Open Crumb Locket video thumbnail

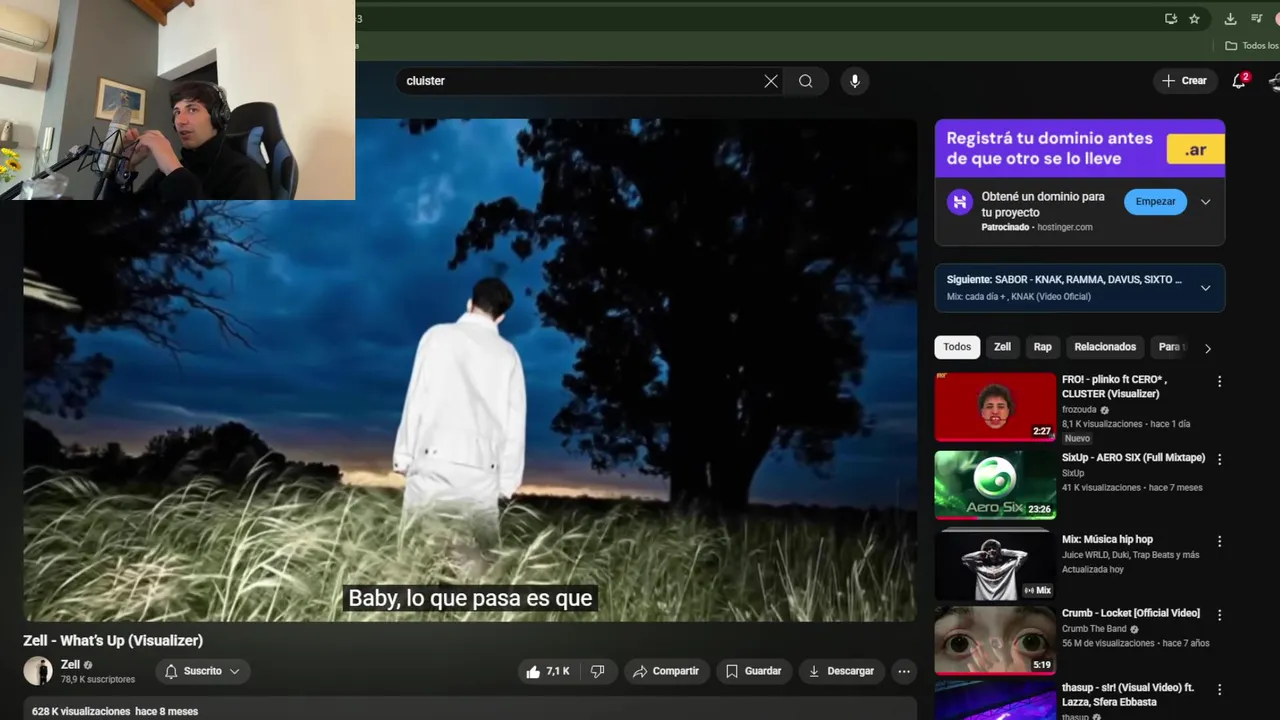click(995, 640)
